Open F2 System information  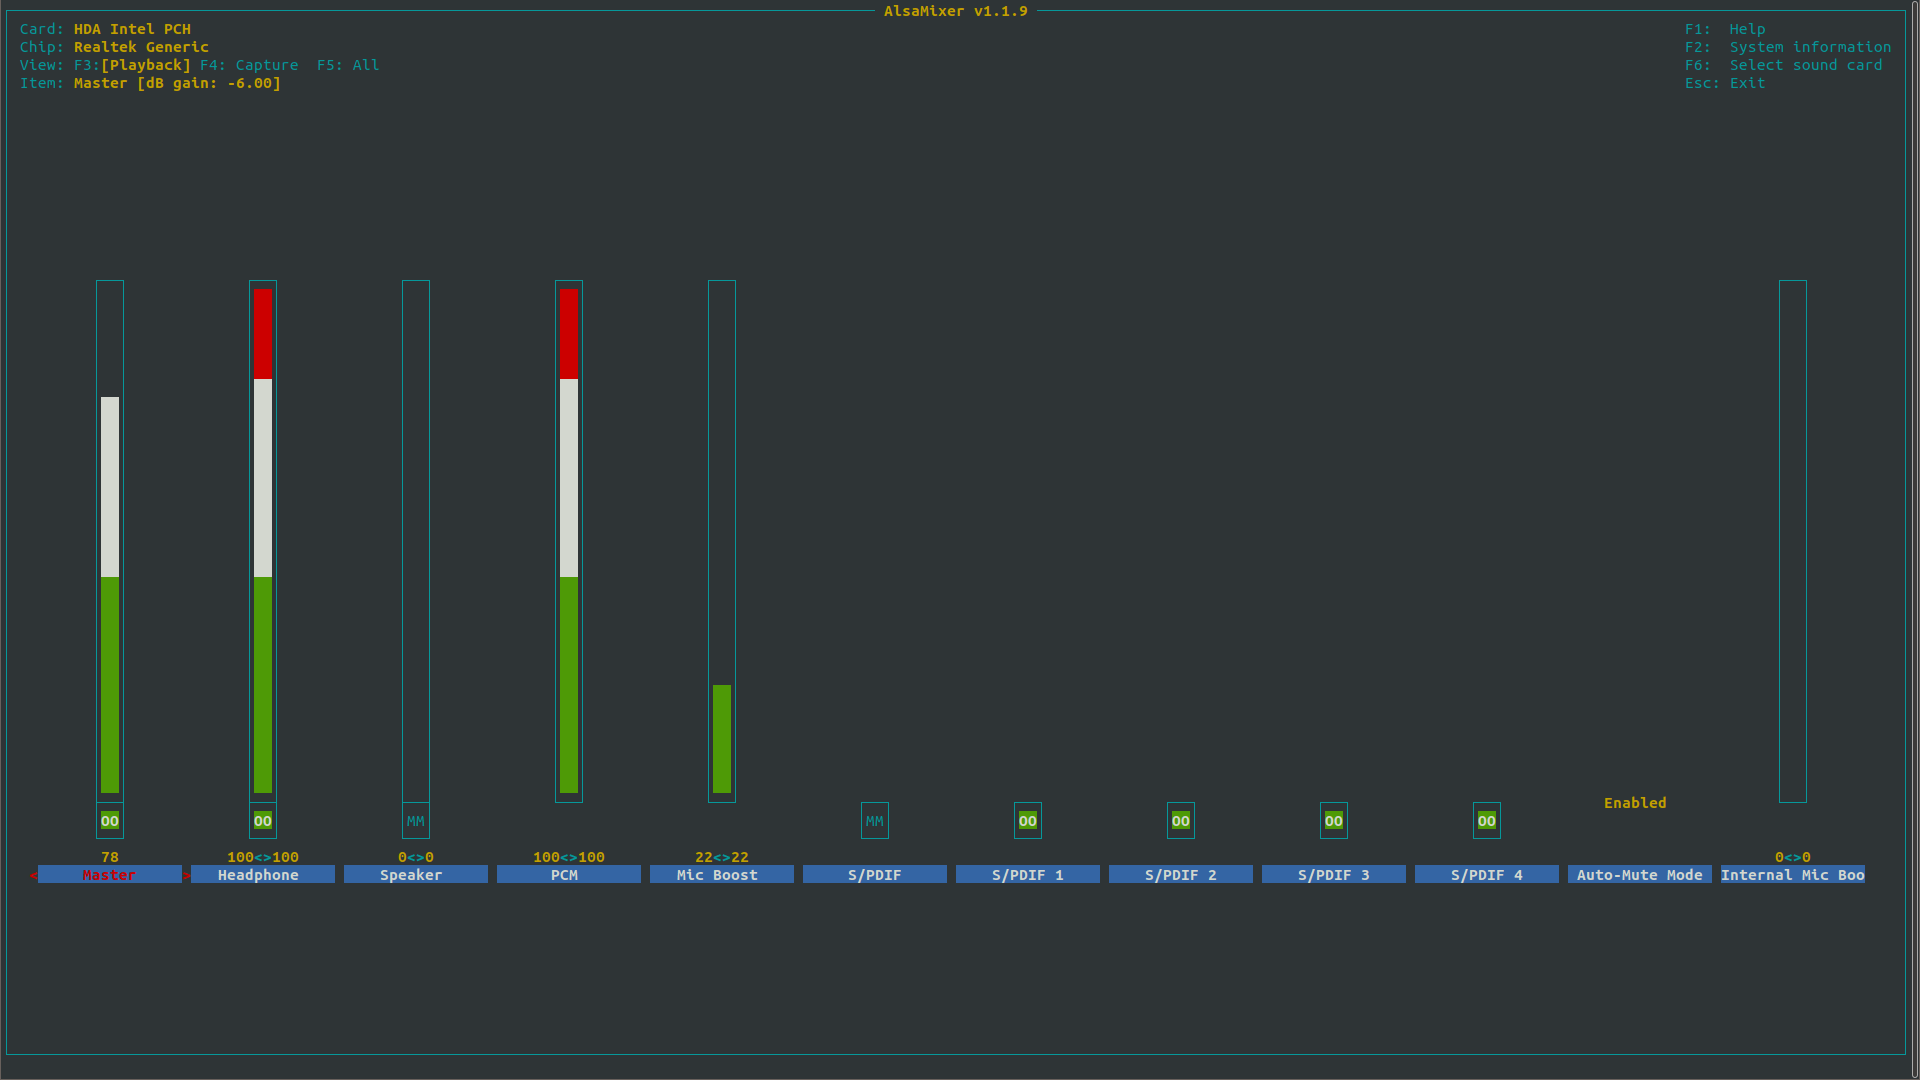1788,47
